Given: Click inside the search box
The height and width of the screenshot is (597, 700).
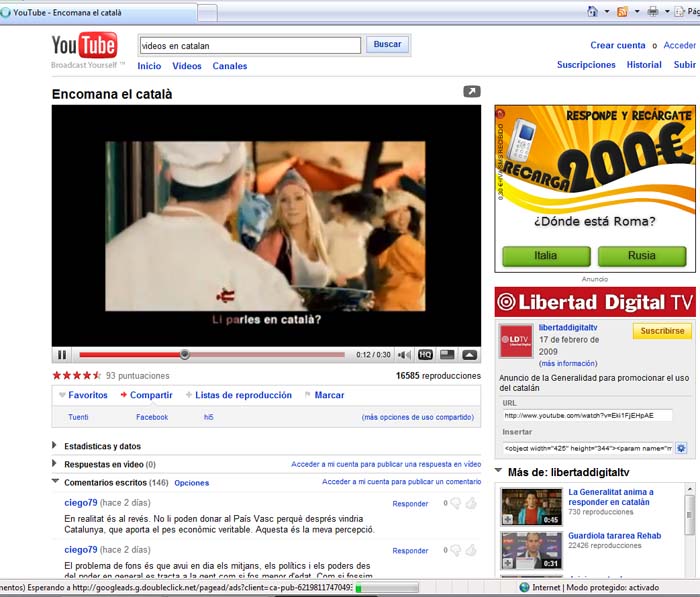Looking at the screenshot, I should tap(250, 46).
